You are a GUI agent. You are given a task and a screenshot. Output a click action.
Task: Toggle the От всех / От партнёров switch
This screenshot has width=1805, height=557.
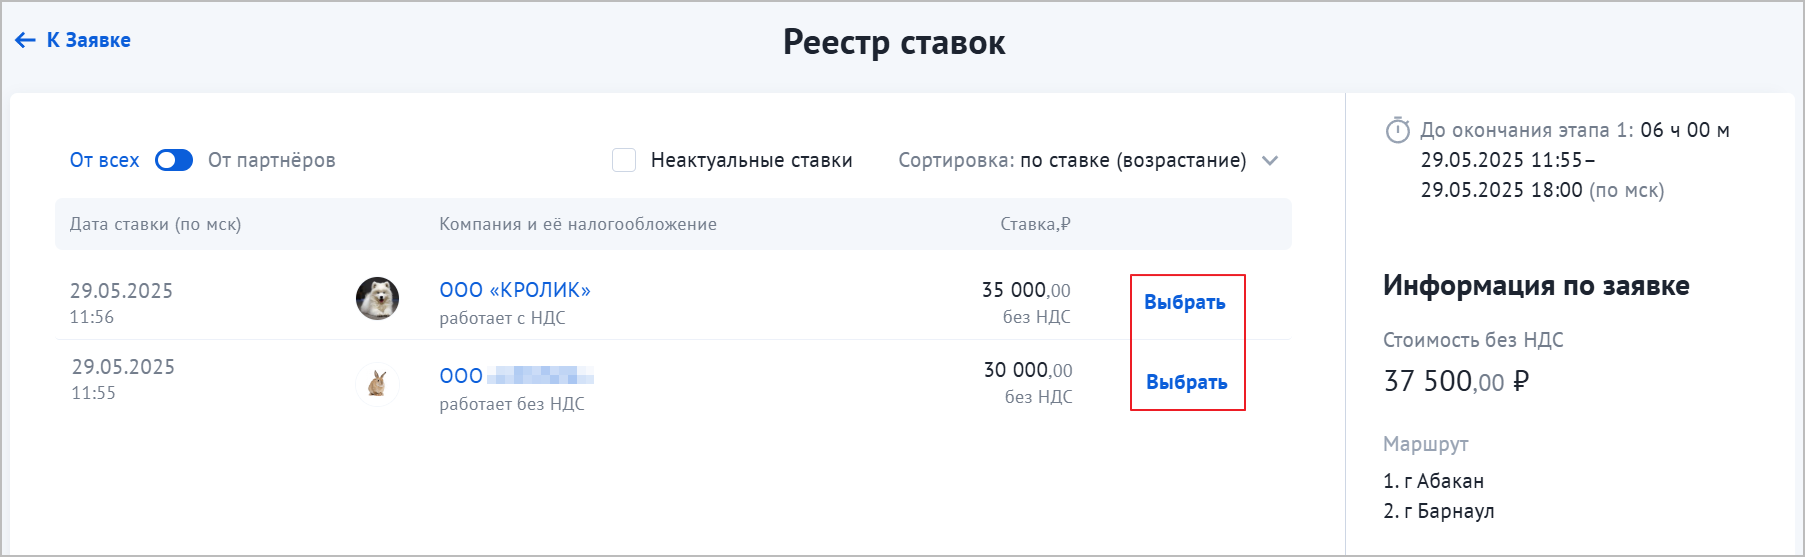[x=174, y=160]
